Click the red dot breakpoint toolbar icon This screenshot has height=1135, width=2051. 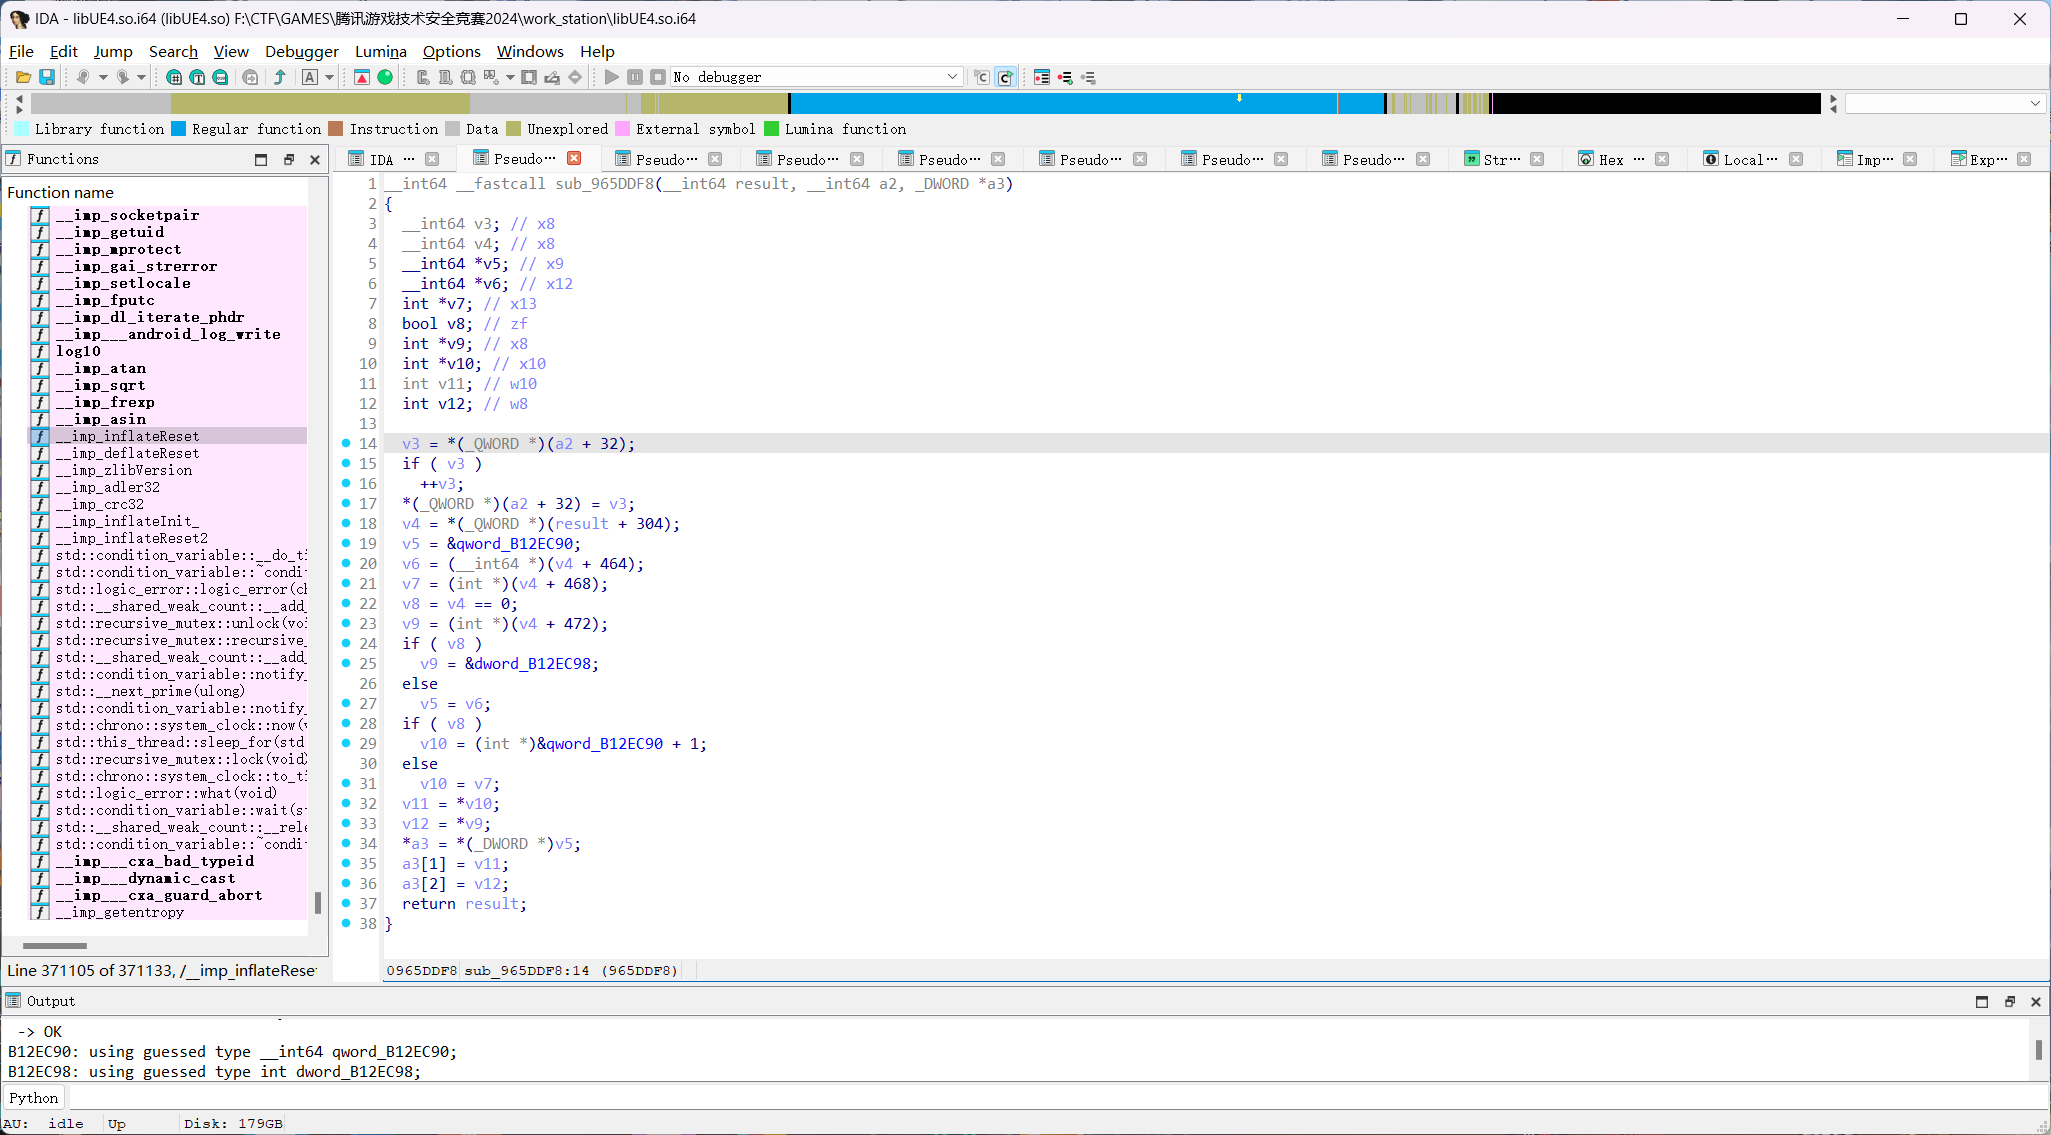coord(1065,77)
